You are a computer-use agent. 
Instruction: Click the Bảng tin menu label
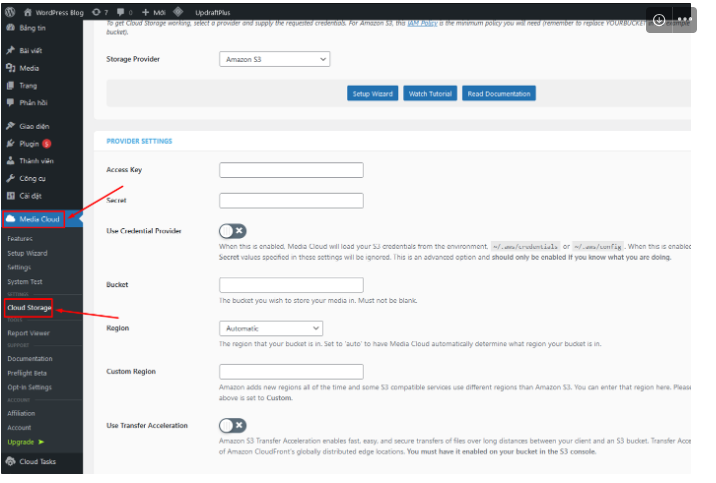pos(32,28)
